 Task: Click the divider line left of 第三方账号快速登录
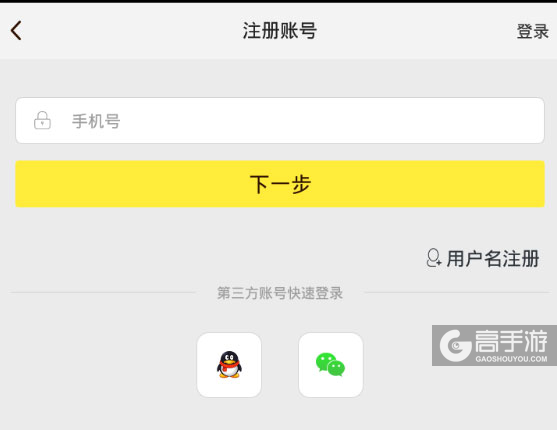click(103, 292)
